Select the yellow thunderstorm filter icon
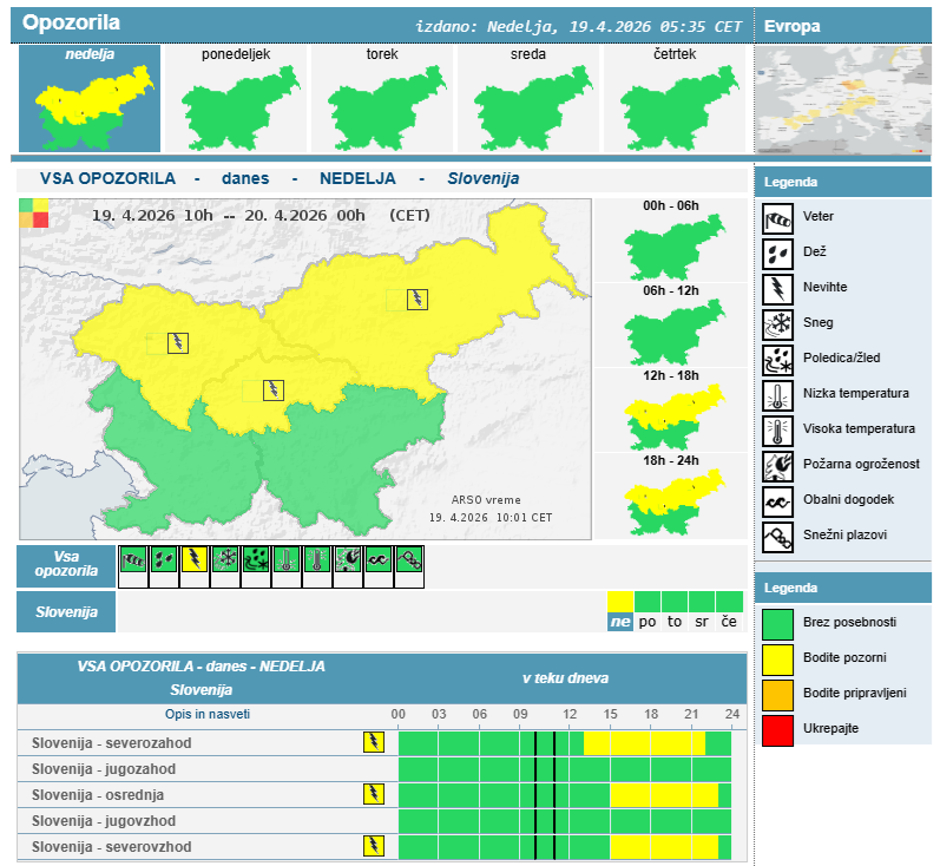The image size is (940, 866). [194, 560]
